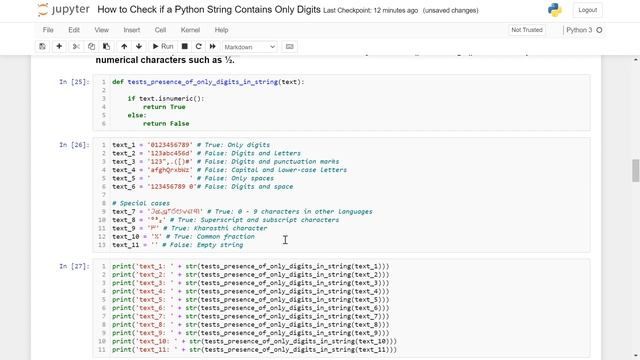Screen dimensions: 640x360
Task: Open the Insert menu
Action: point(131,30)
